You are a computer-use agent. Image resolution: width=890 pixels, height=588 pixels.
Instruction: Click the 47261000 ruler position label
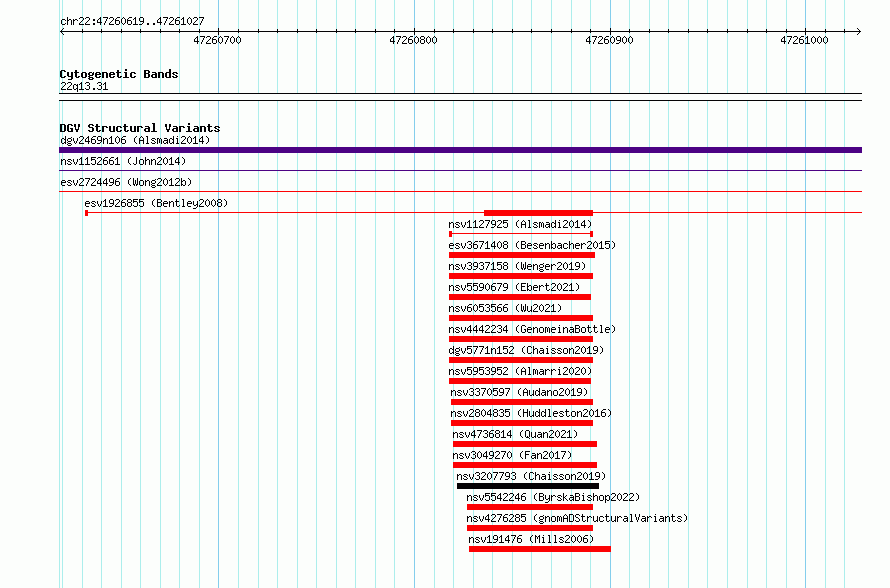804,40
